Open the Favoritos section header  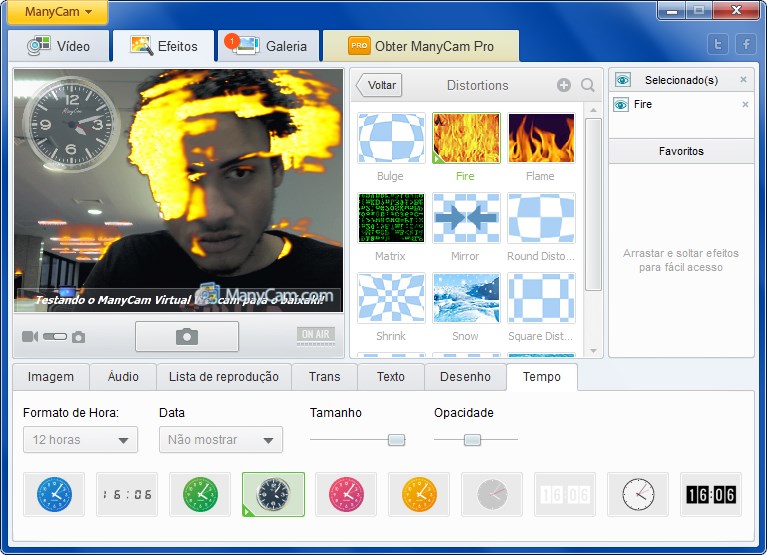[681, 151]
